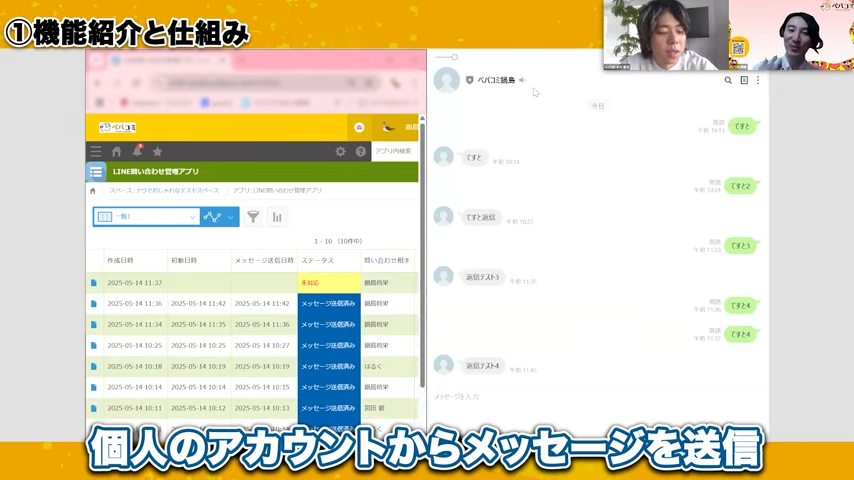Open the user profile bird avatar
This screenshot has width=854, height=480.
(x=388, y=127)
